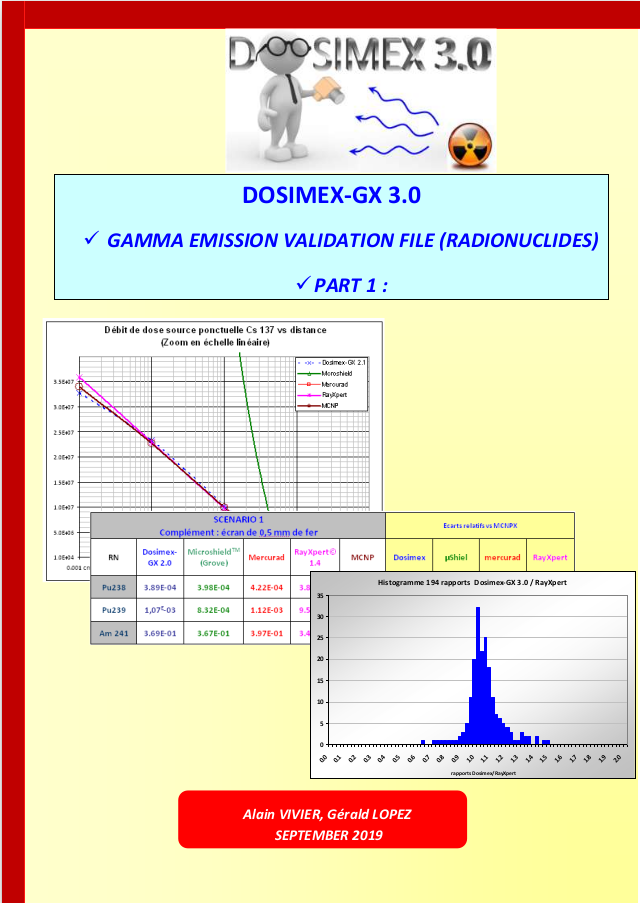Click the cell value "1.12E-03"

coord(266,610)
